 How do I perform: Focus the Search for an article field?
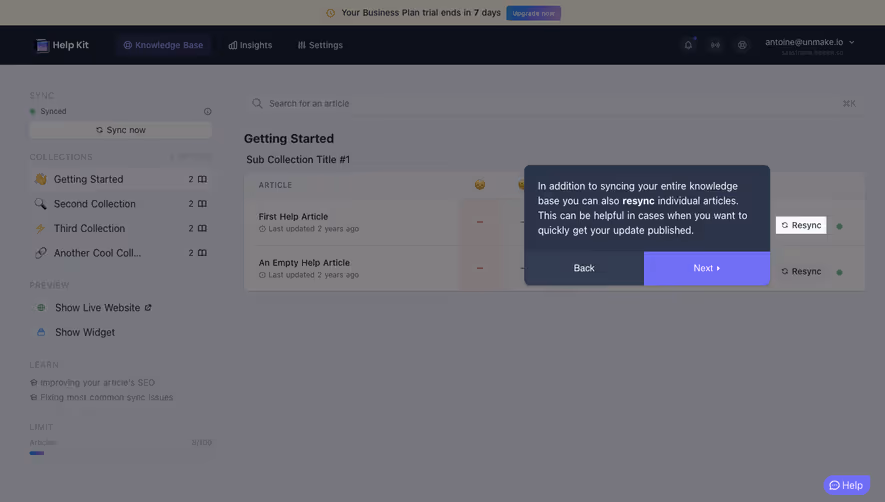coord(554,103)
